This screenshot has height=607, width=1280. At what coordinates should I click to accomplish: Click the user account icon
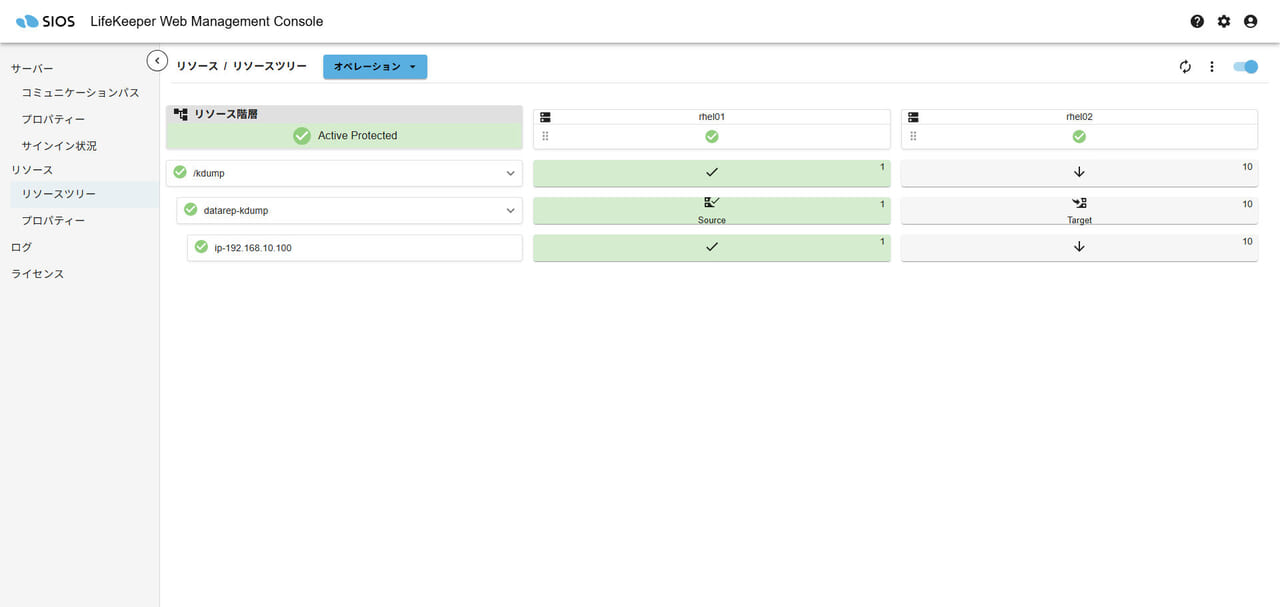(1250, 21)
